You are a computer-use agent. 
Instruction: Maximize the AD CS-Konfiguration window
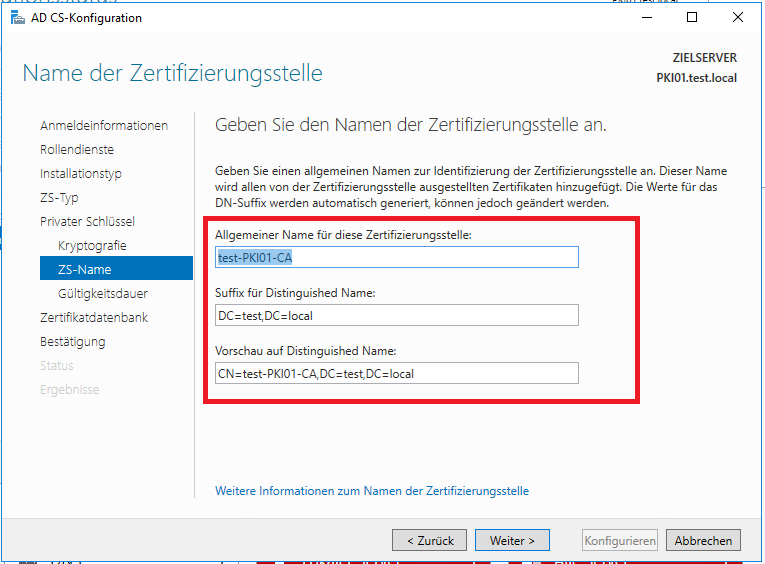(x=692, y=18)
